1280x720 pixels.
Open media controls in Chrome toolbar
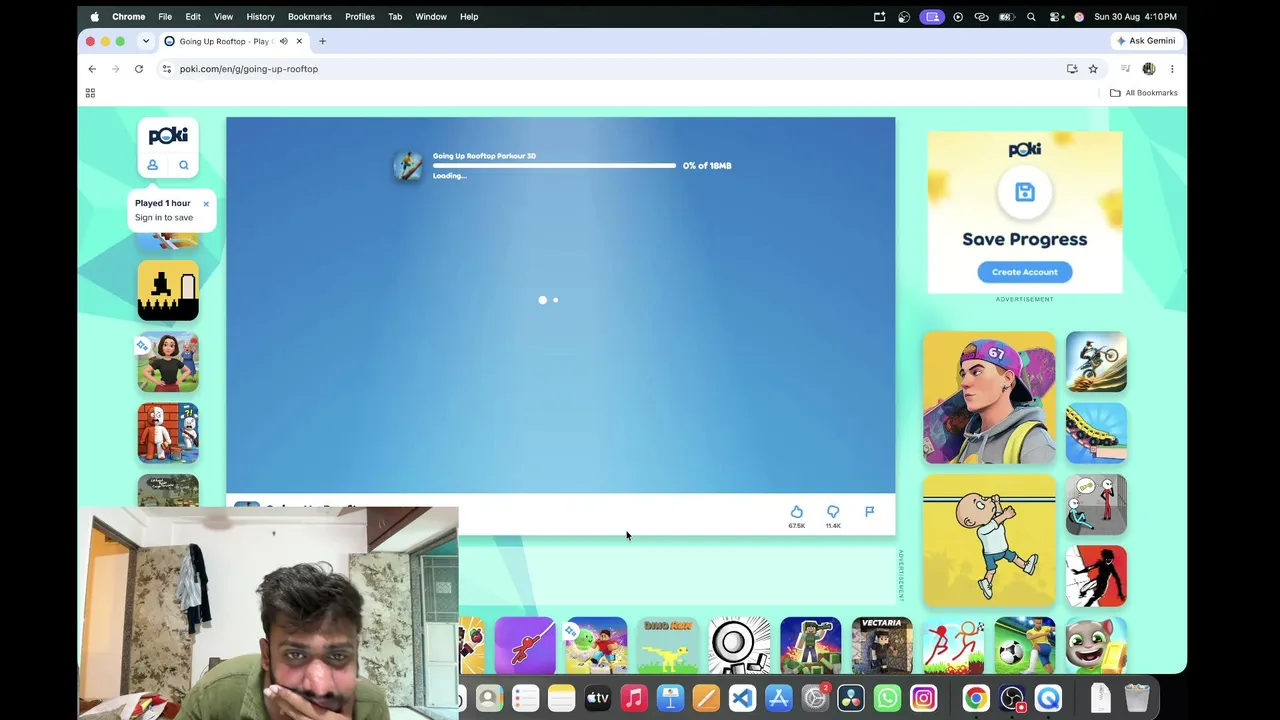point(1125,69)
